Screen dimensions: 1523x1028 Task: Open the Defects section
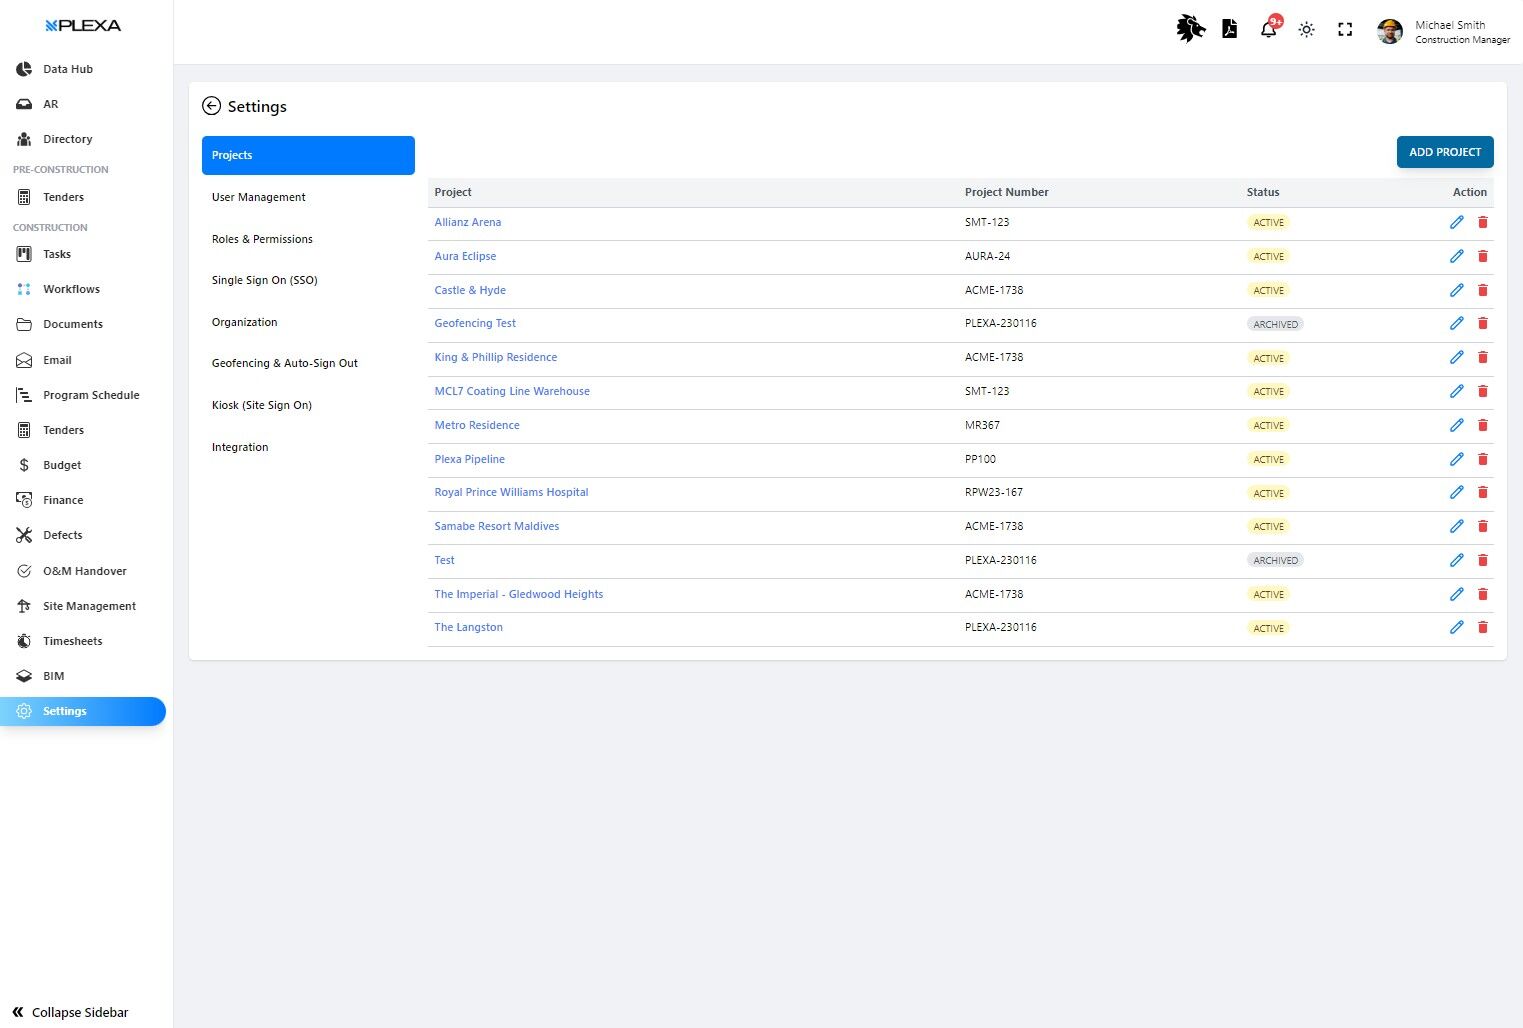(x=62, y=535)
